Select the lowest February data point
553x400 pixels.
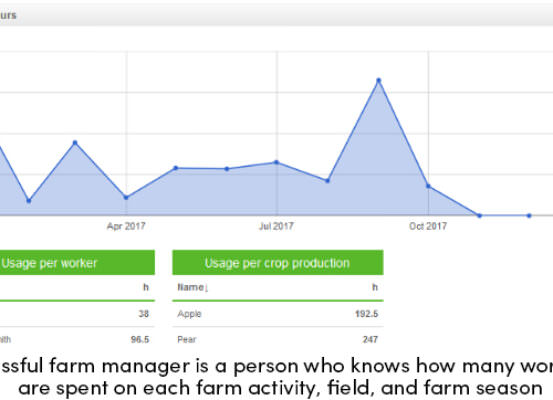[x=29, y=201]
